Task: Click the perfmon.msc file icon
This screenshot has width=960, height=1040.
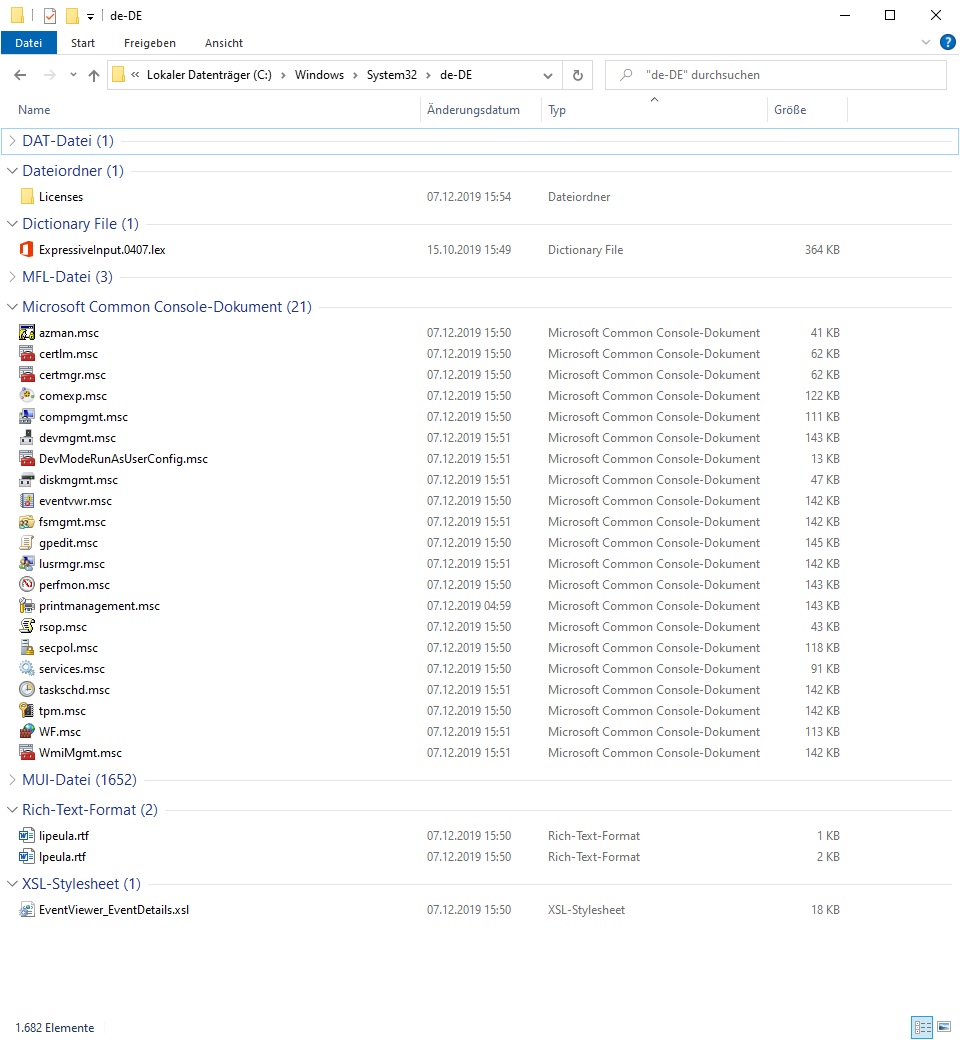Action: pos(27,584)
